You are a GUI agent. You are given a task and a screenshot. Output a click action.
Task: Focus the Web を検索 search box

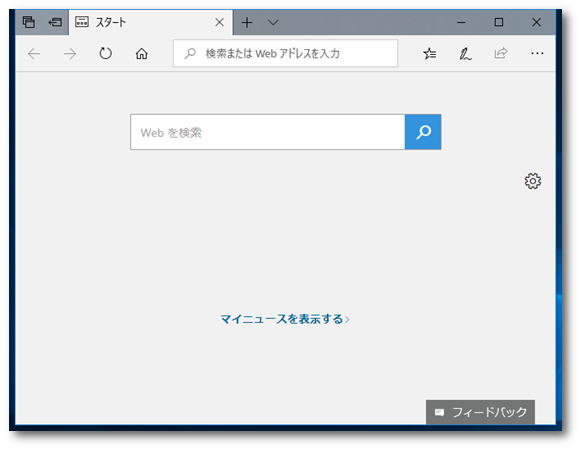[x=268, y=132]
